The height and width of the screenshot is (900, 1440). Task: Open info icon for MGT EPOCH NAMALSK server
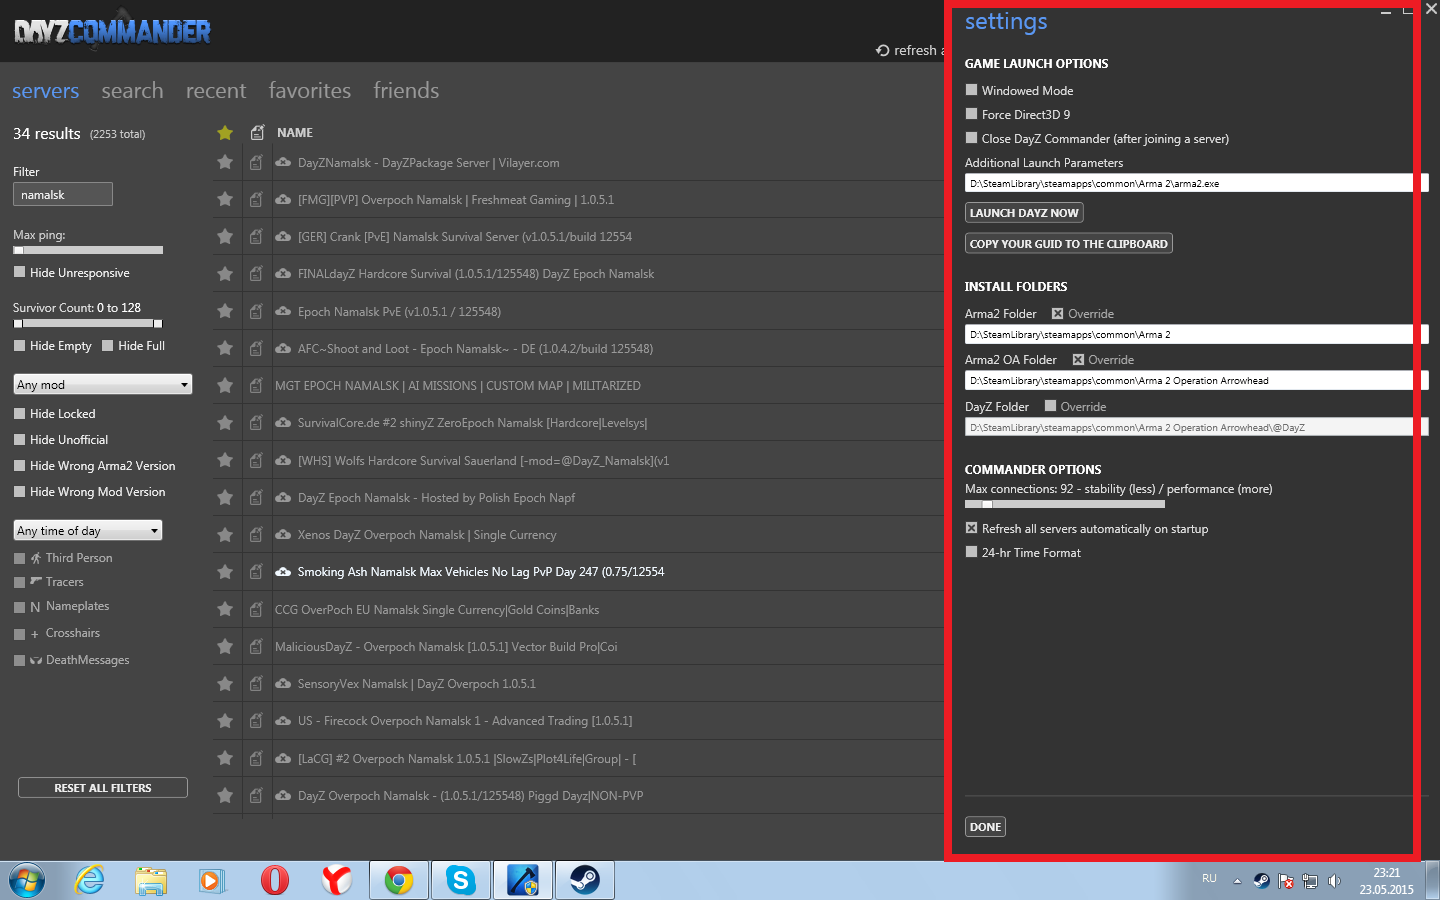[x=256, y=385]
